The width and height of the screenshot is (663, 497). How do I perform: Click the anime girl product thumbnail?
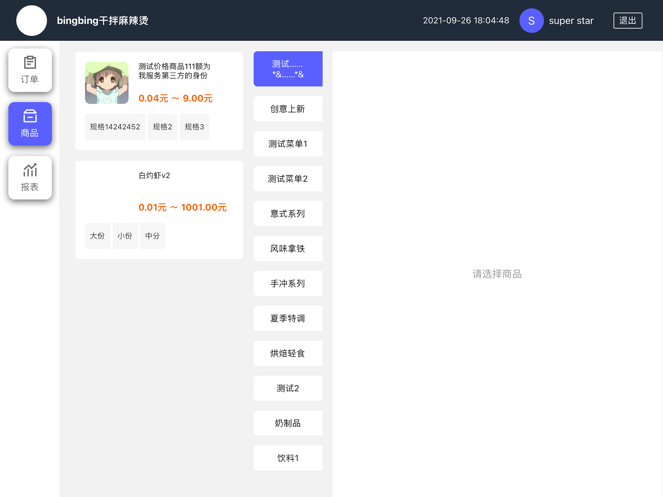[x=107, y=83]
